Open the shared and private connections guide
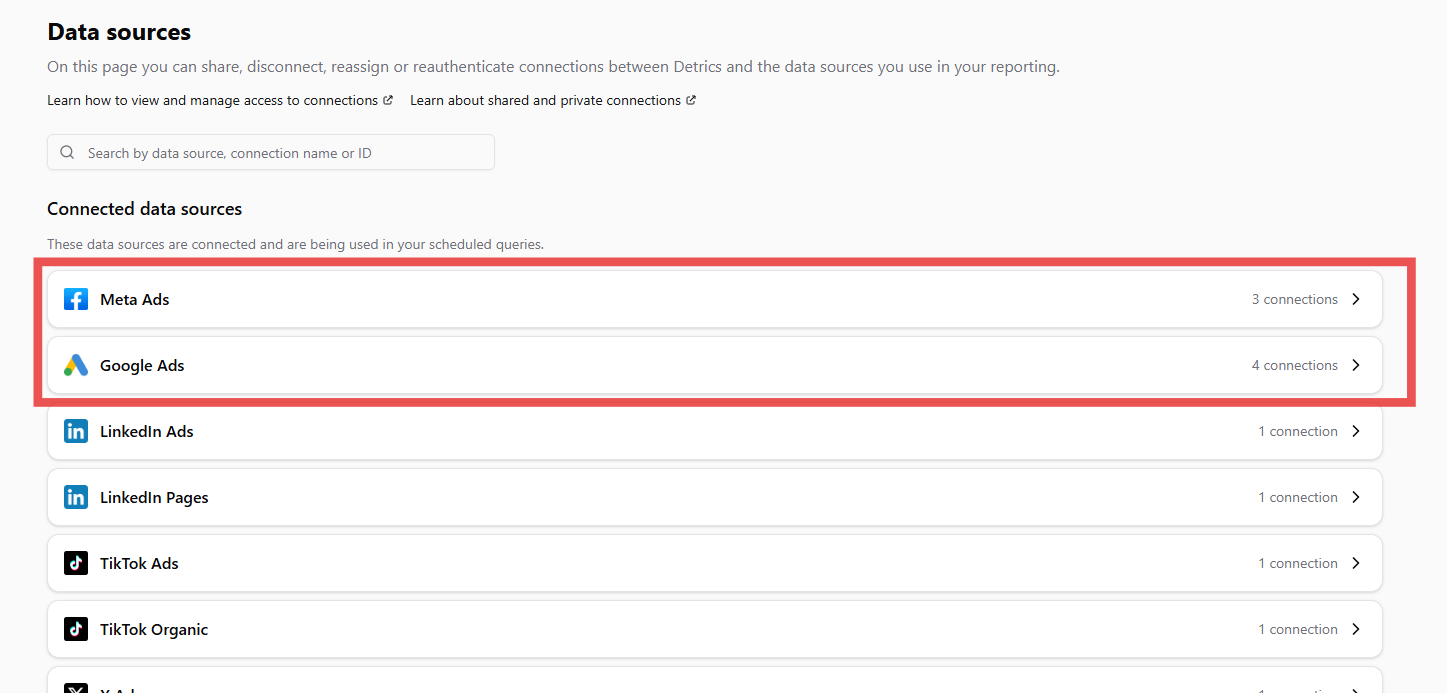The image size is (1447, 693). tap(545, 100)
